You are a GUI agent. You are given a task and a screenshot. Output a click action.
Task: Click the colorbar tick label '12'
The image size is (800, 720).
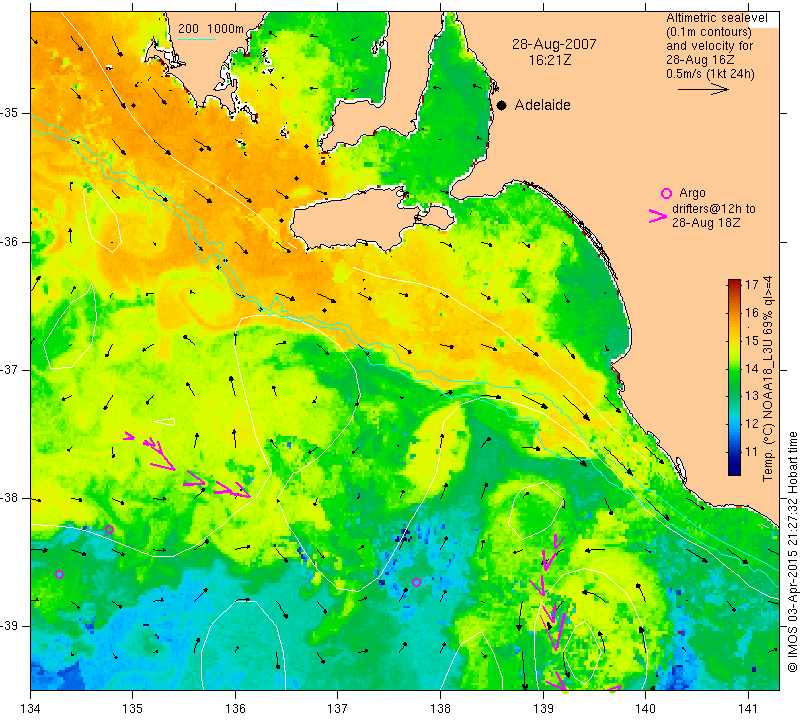752,424
